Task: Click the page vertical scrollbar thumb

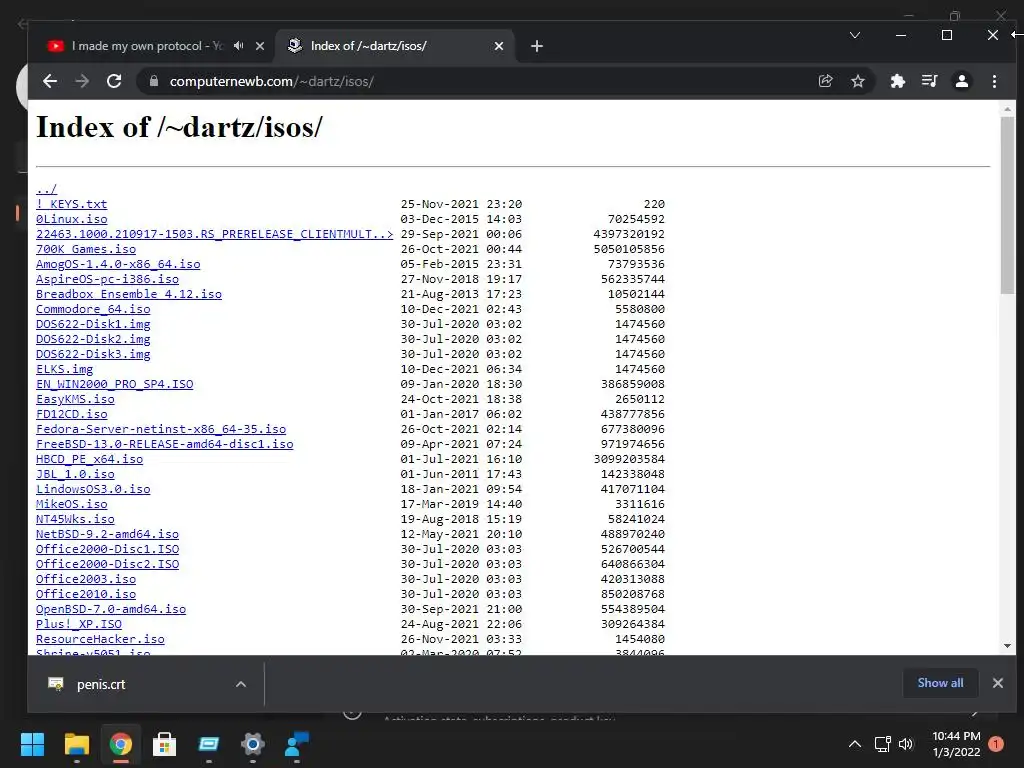Action: 1008,206
